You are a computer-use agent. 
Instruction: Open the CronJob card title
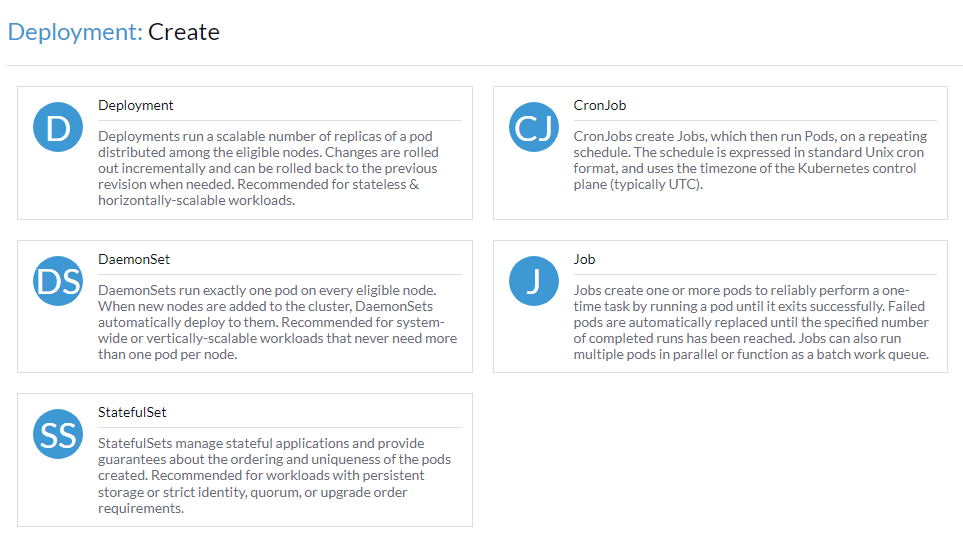pos(600,105)
